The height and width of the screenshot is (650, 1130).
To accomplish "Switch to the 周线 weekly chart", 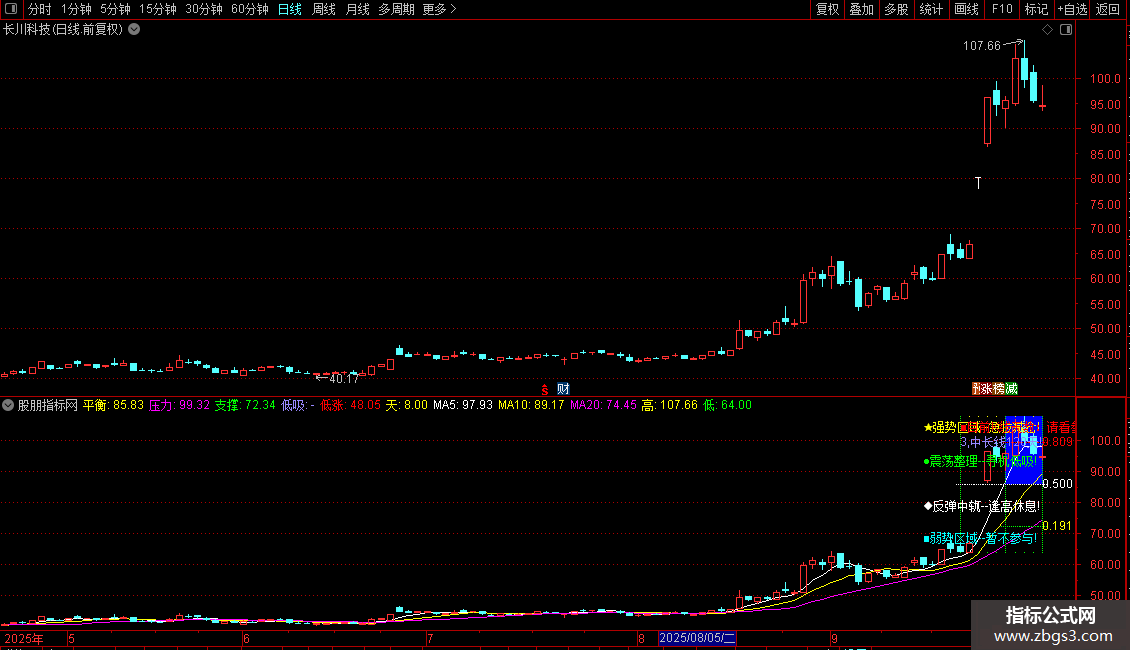I will pyautogui.click(x=324, y=9).
